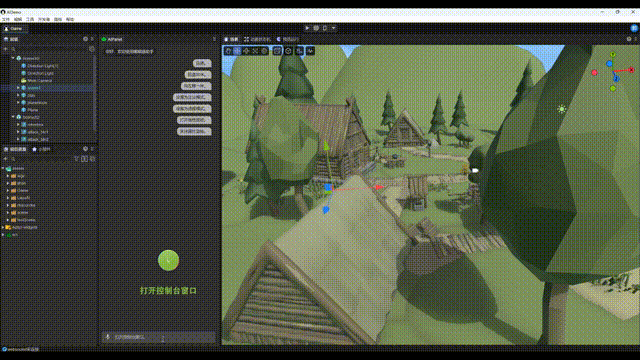Switch to the AIPanel tab

(112, 39)
